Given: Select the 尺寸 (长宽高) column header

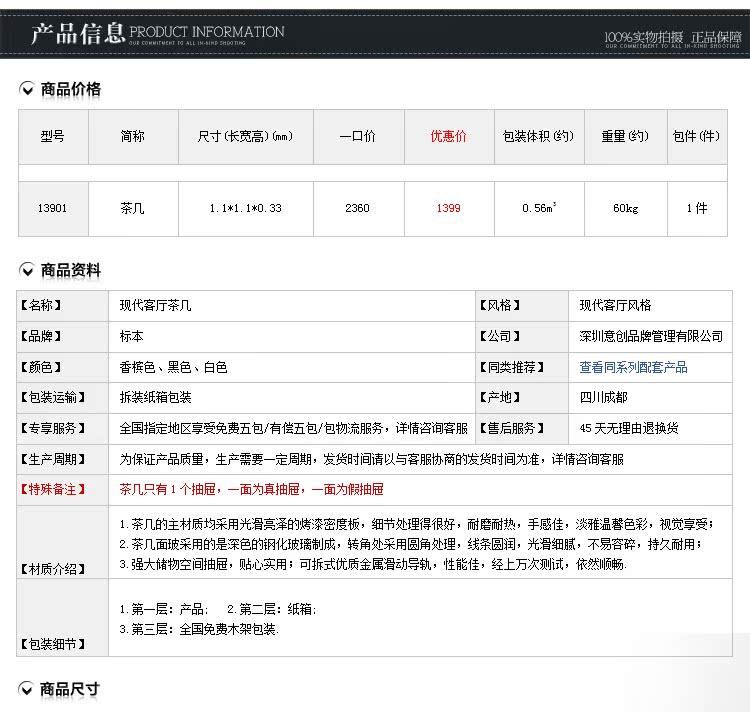Looking at the screenshot, I should tap(245, 136).
